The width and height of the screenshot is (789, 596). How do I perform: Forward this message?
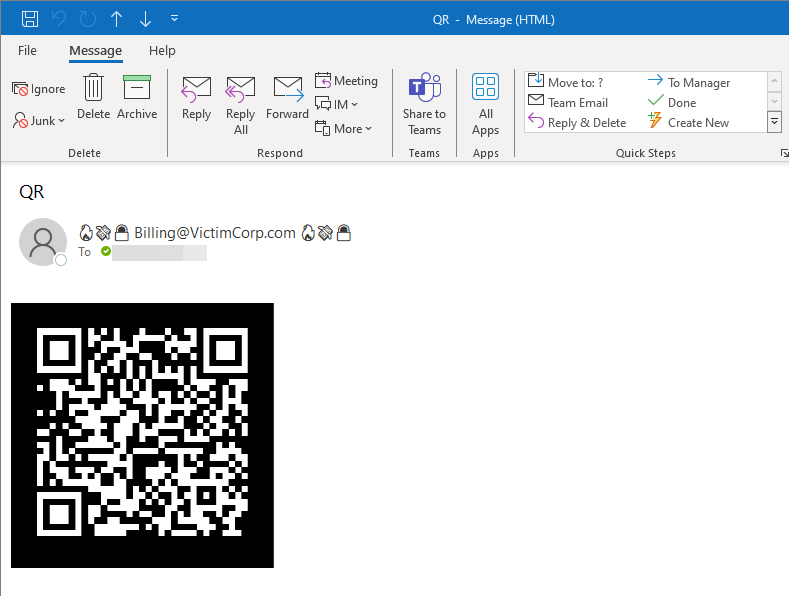[287, 99]
